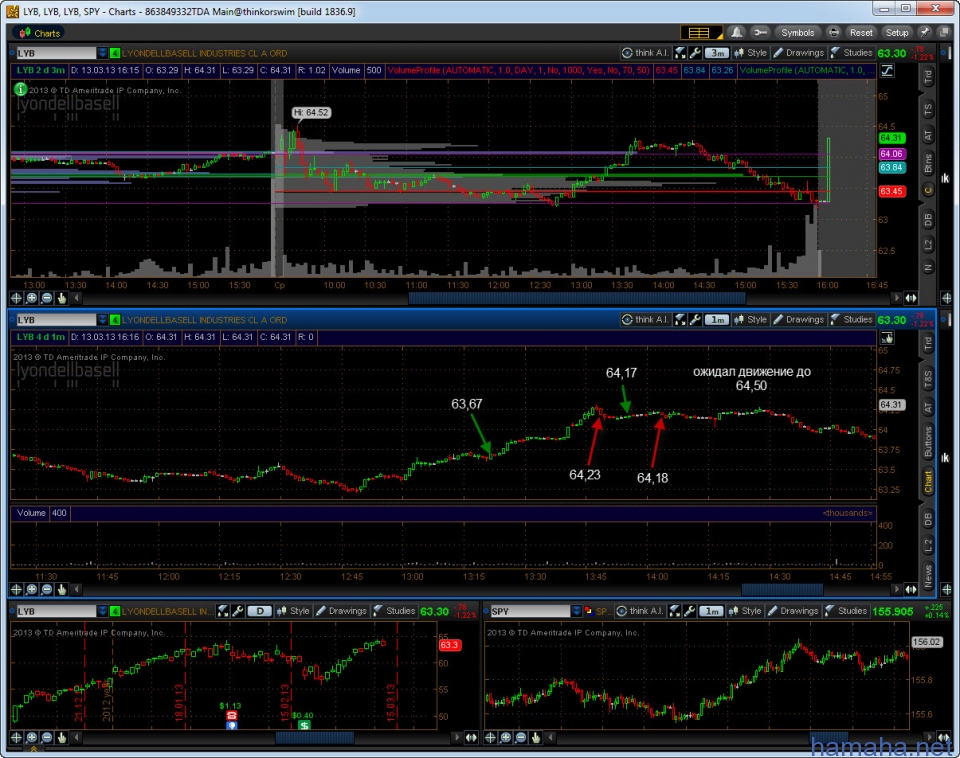Open Drawings menu in middle 1m chart
Image resolution: width=960 pixels, height=758 pixels.
click(798, 320)
